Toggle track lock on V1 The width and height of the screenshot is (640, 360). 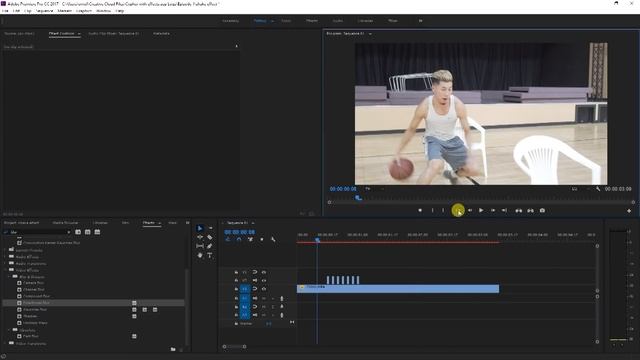[236, 289]
